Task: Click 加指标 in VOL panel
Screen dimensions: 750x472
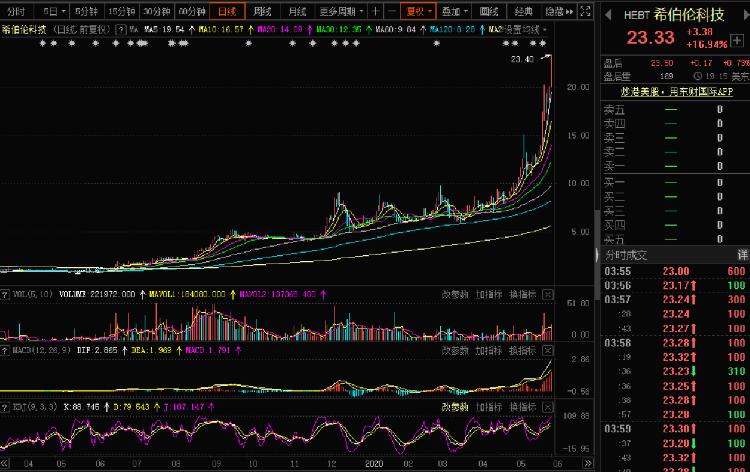Action: [489, 295]
